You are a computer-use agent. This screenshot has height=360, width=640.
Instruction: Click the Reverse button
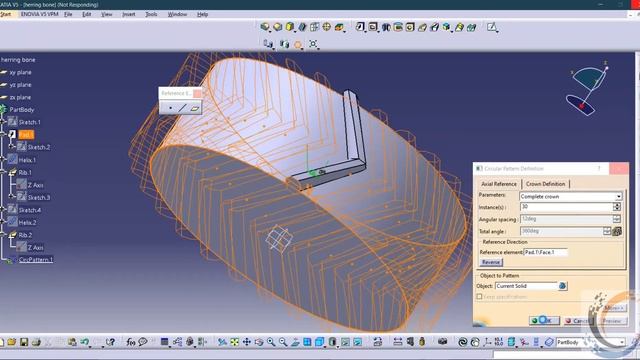pos(491,262)
